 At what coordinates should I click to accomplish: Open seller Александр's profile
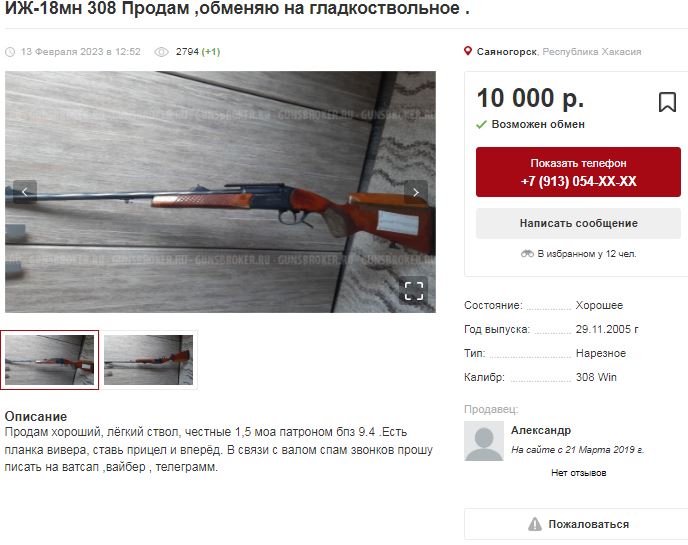click(541, 430)
